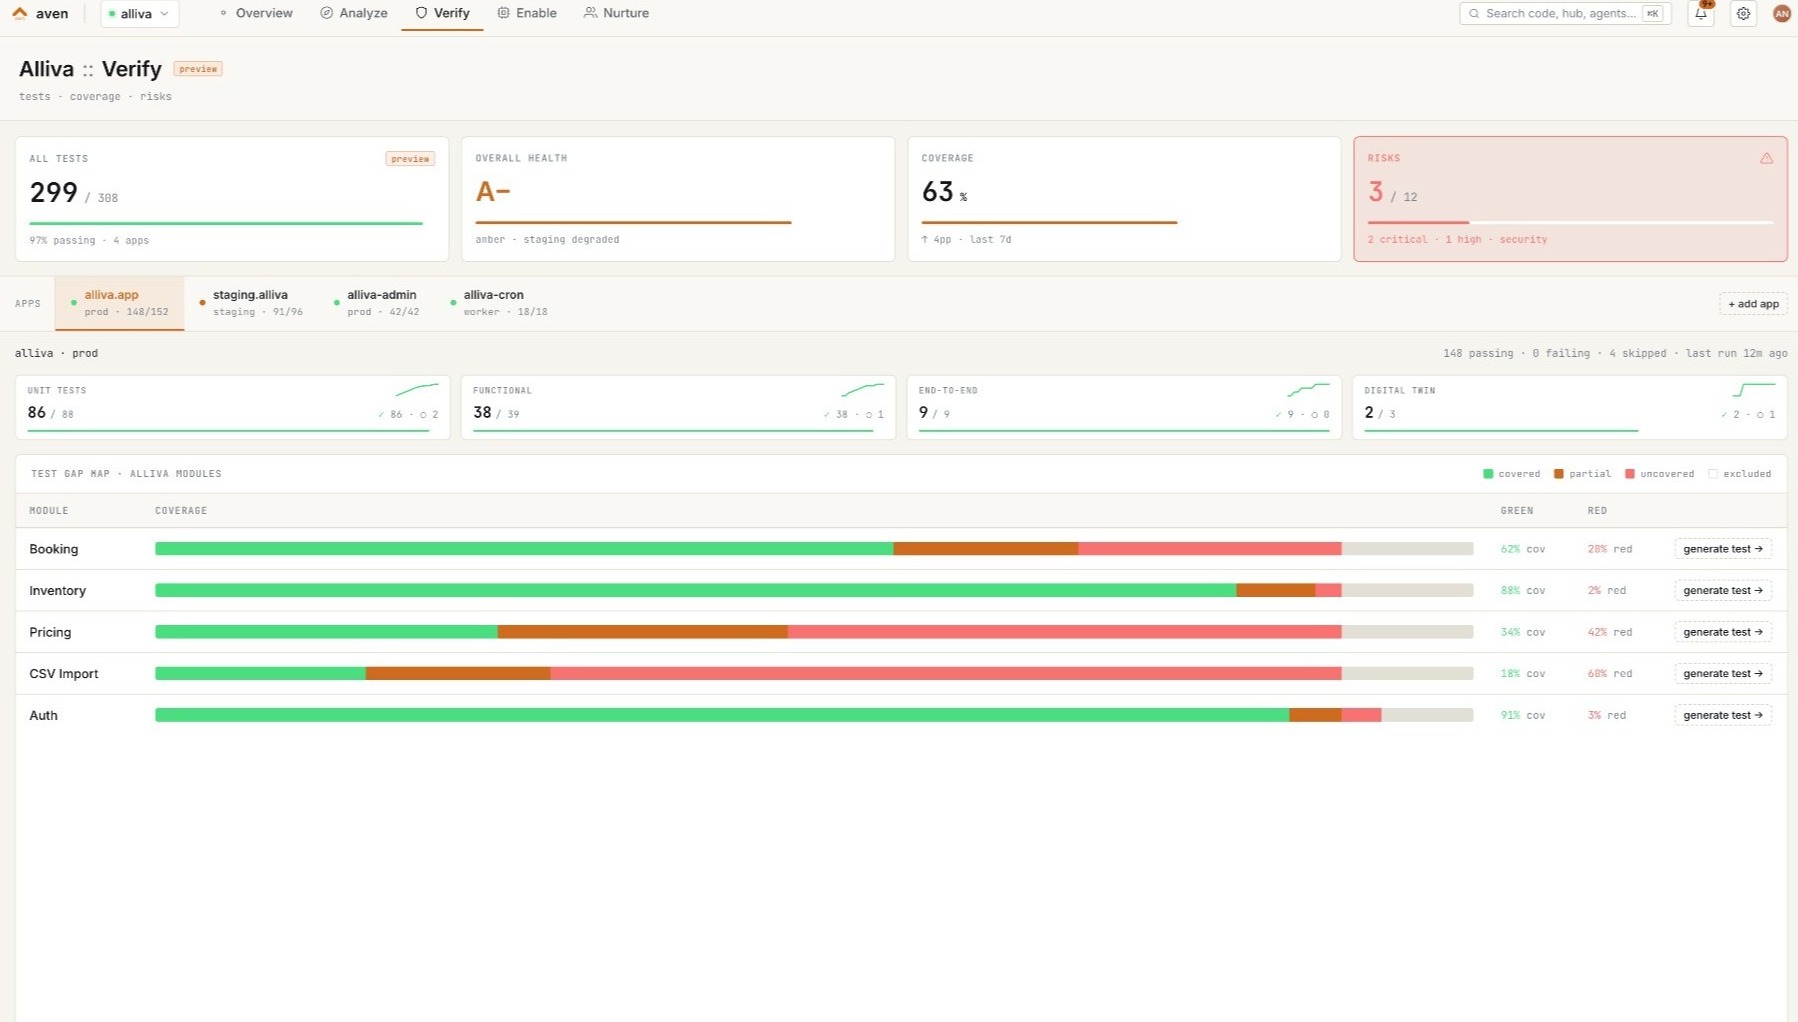Select the staging.alliva app tab
The image size is (1798, 1022).
(250, 303)
